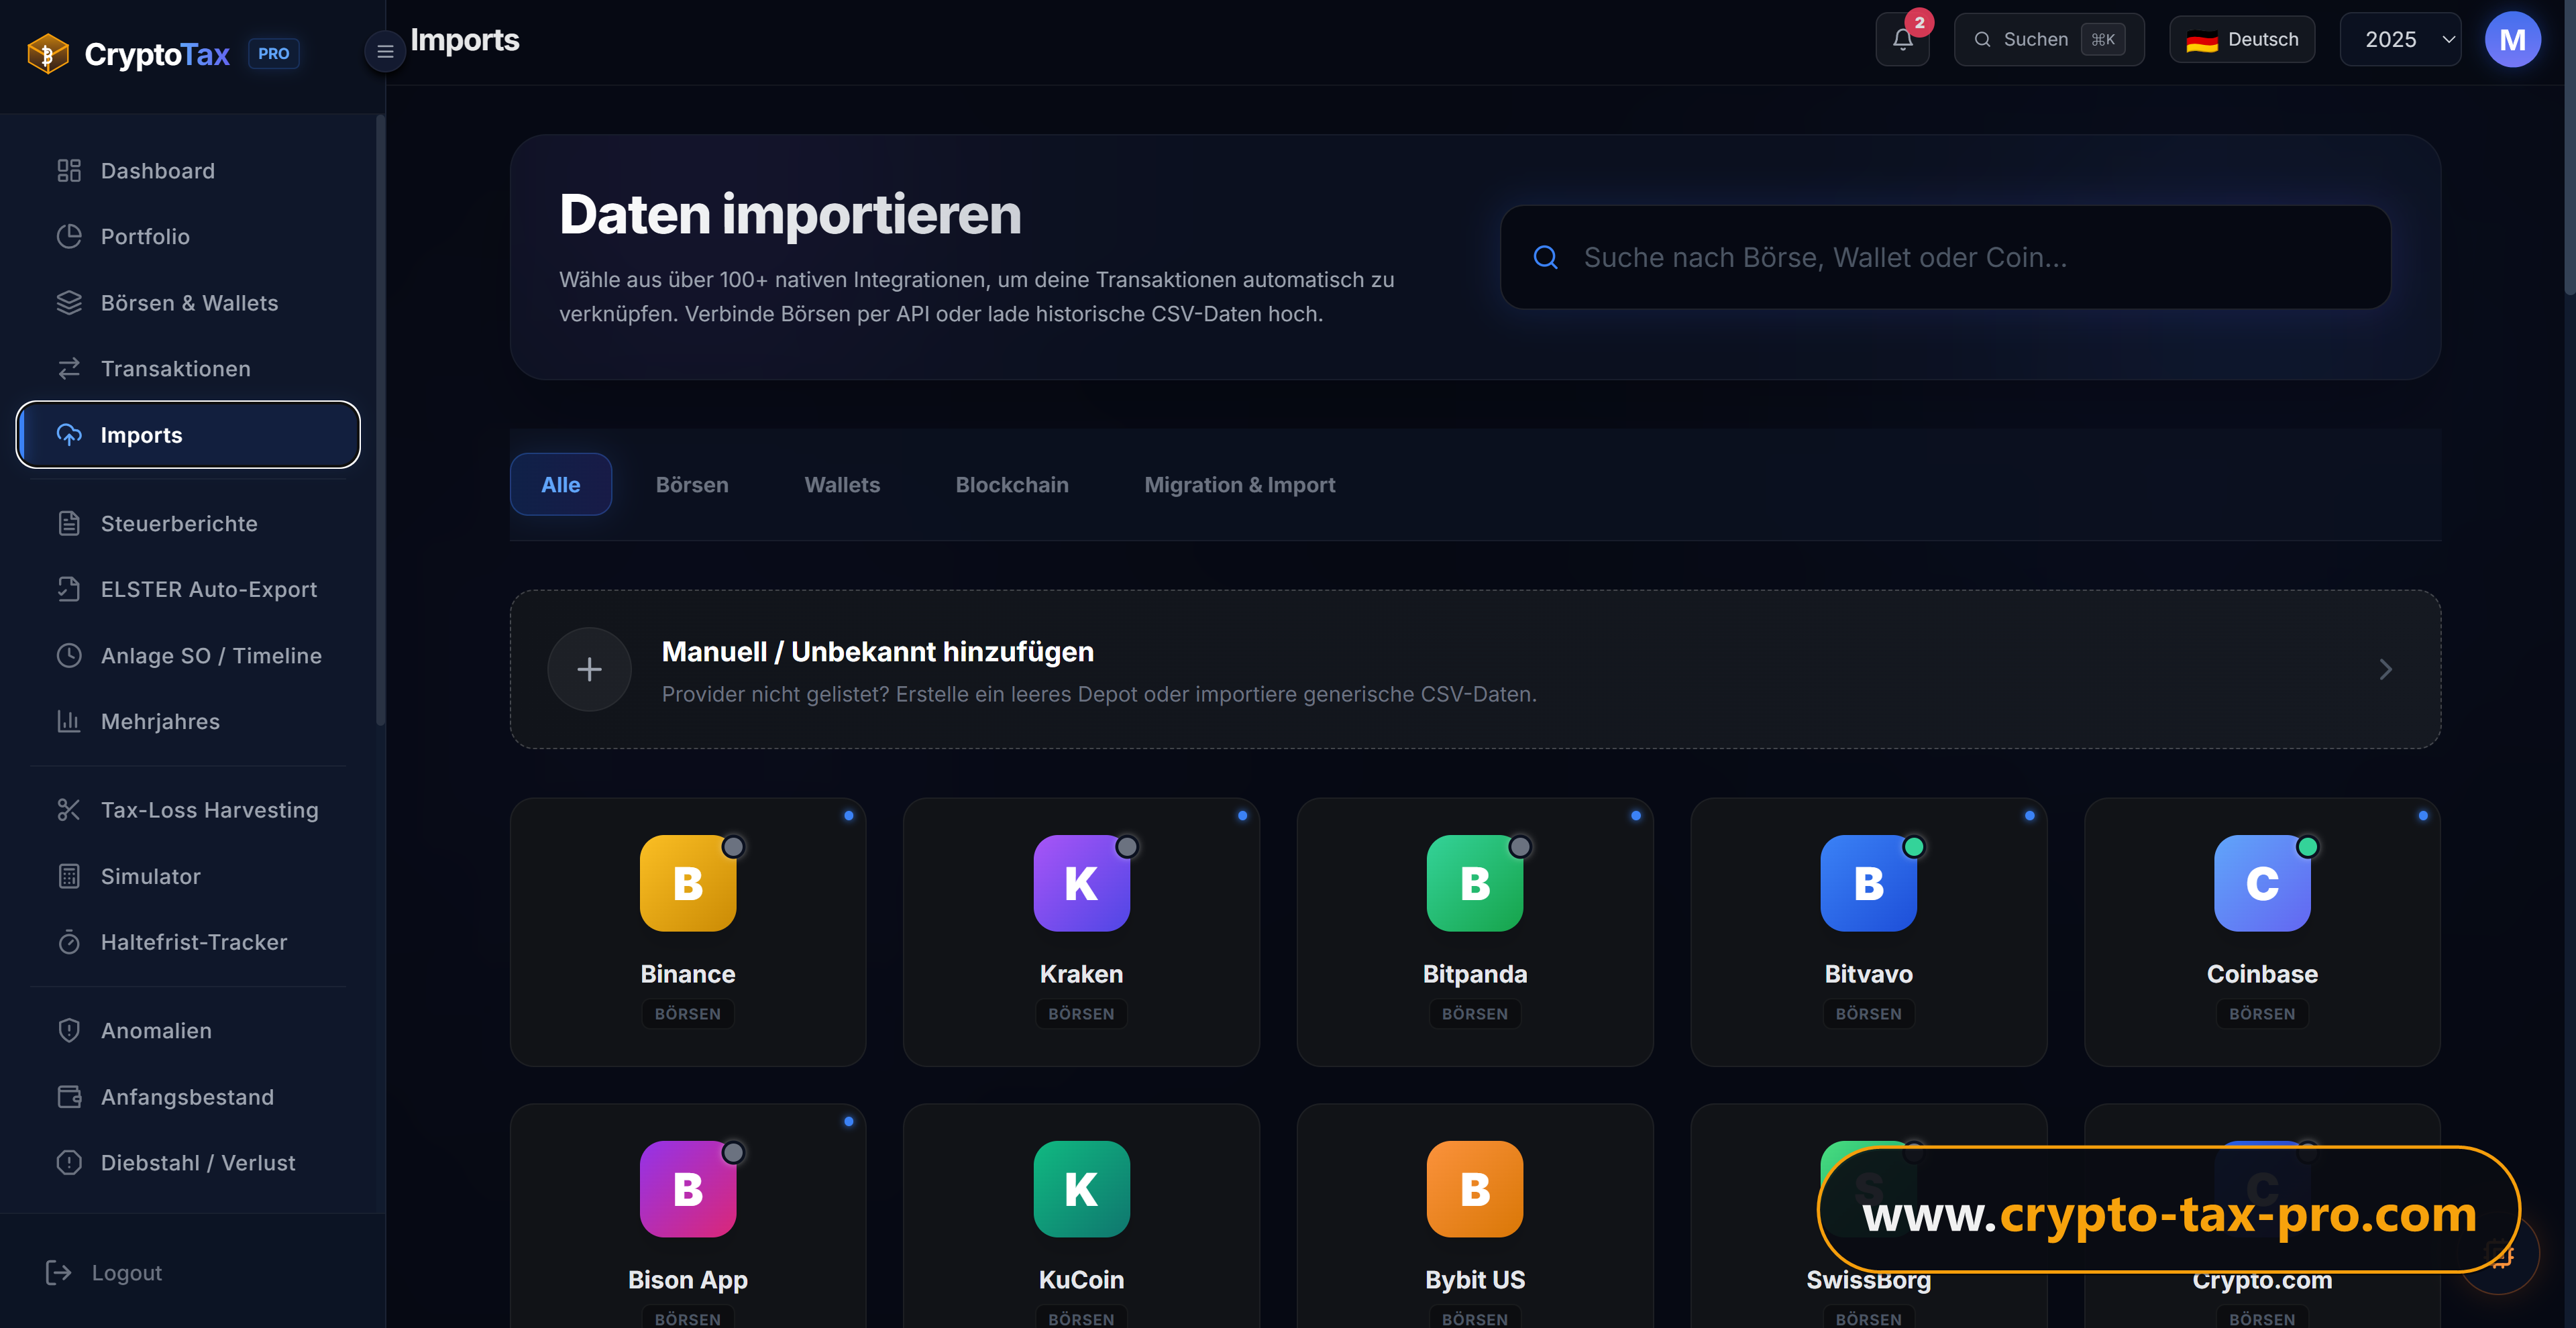Open Transaktionen in the sidebar
The height and width of the screenshot is (1328, 2576).
point(188,369)
